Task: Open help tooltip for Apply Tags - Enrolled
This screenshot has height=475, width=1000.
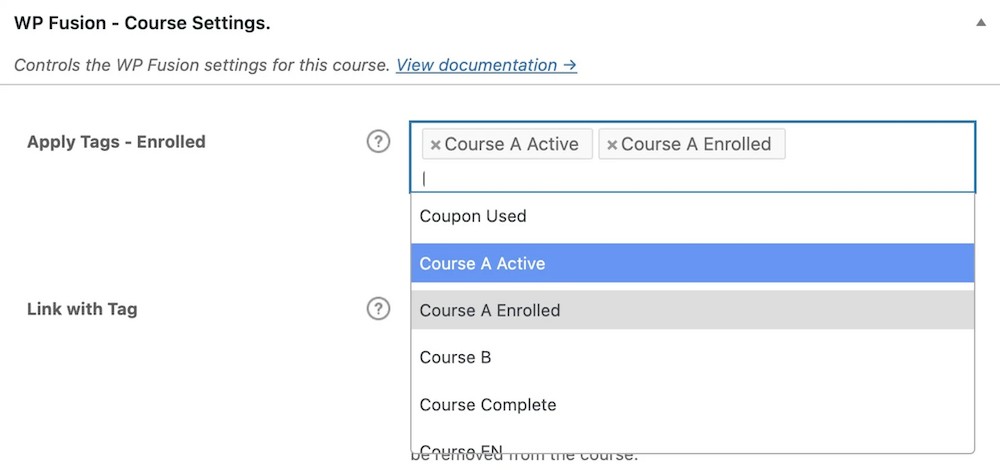Action: [x=378, y=142]
